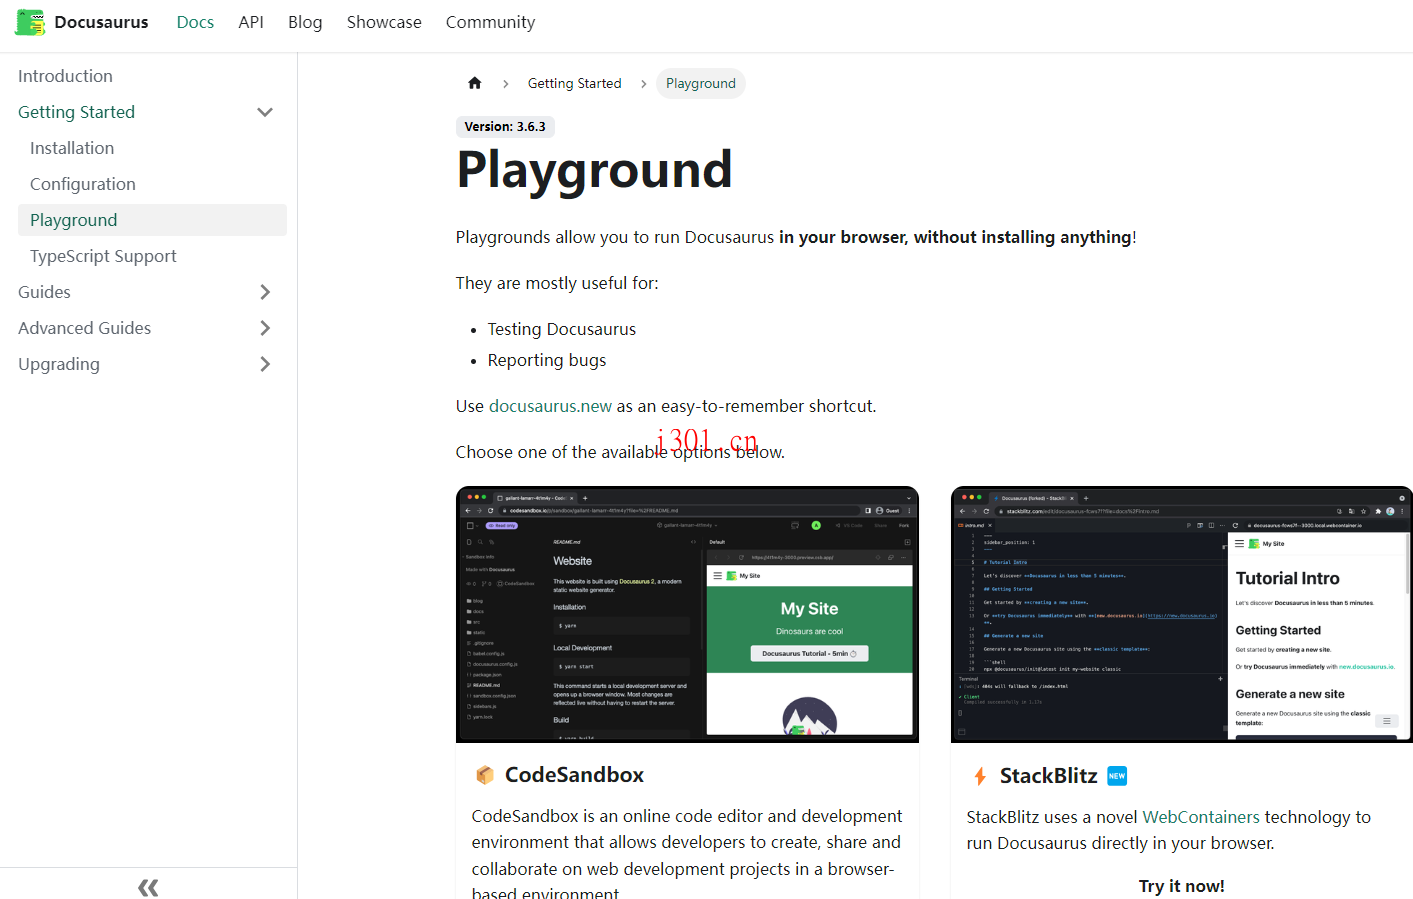This screenshot has height=899, width=1413.
Task: Visit the Community section
Action: (x=490, y=21)
